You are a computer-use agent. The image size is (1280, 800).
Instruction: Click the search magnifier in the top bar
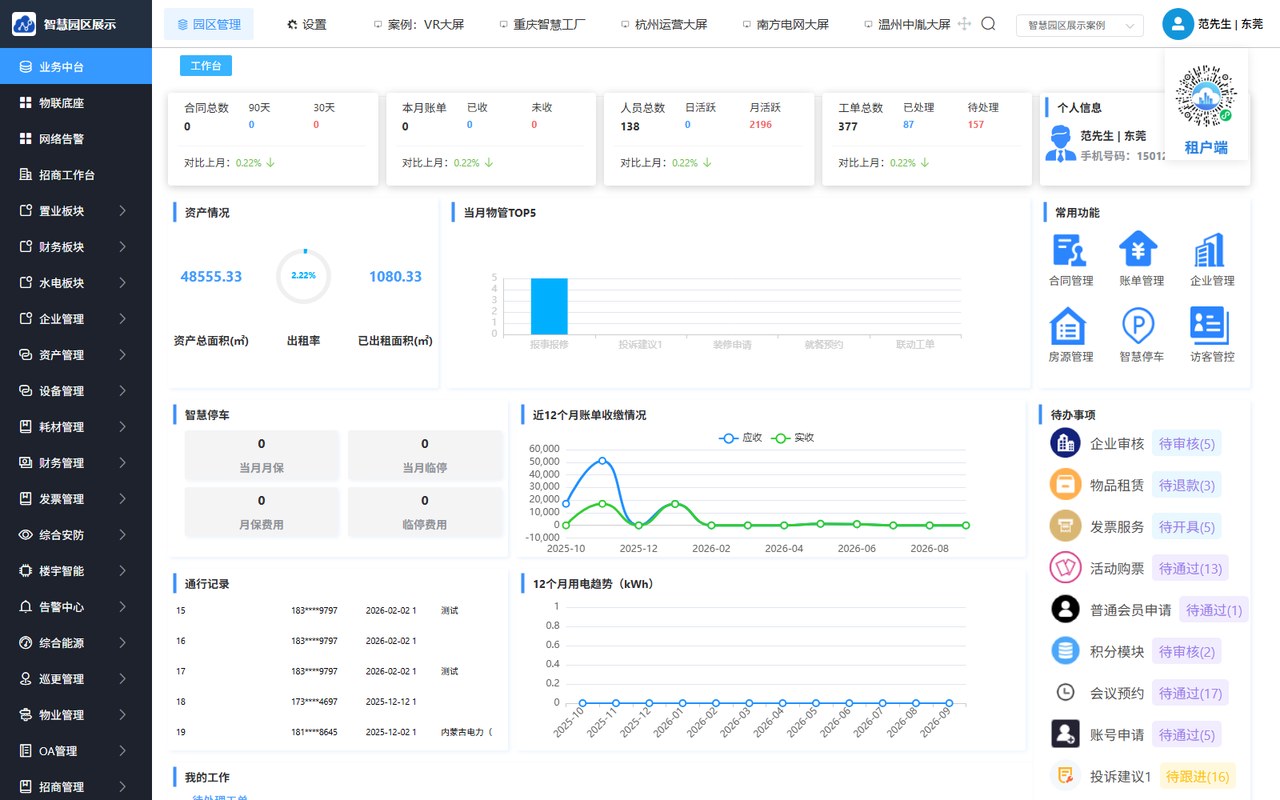coord(988,24)
